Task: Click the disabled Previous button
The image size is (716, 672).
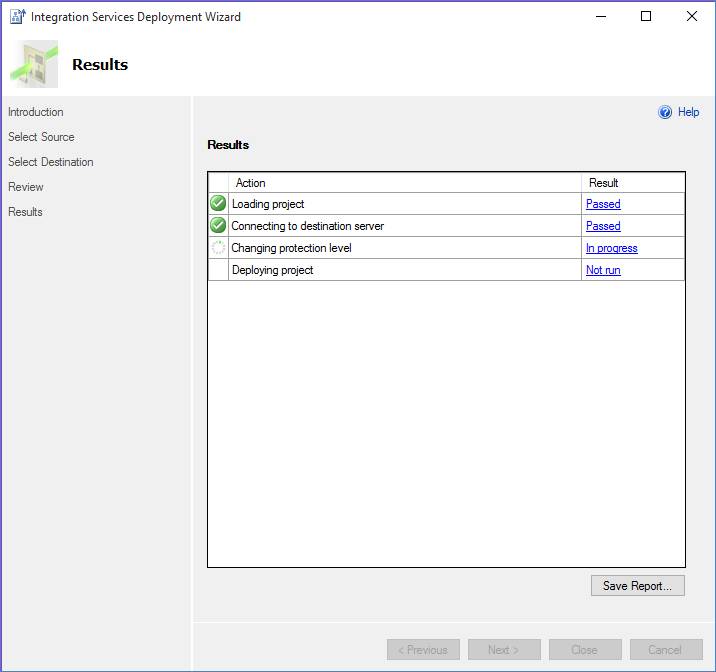Action: [423, 650]
